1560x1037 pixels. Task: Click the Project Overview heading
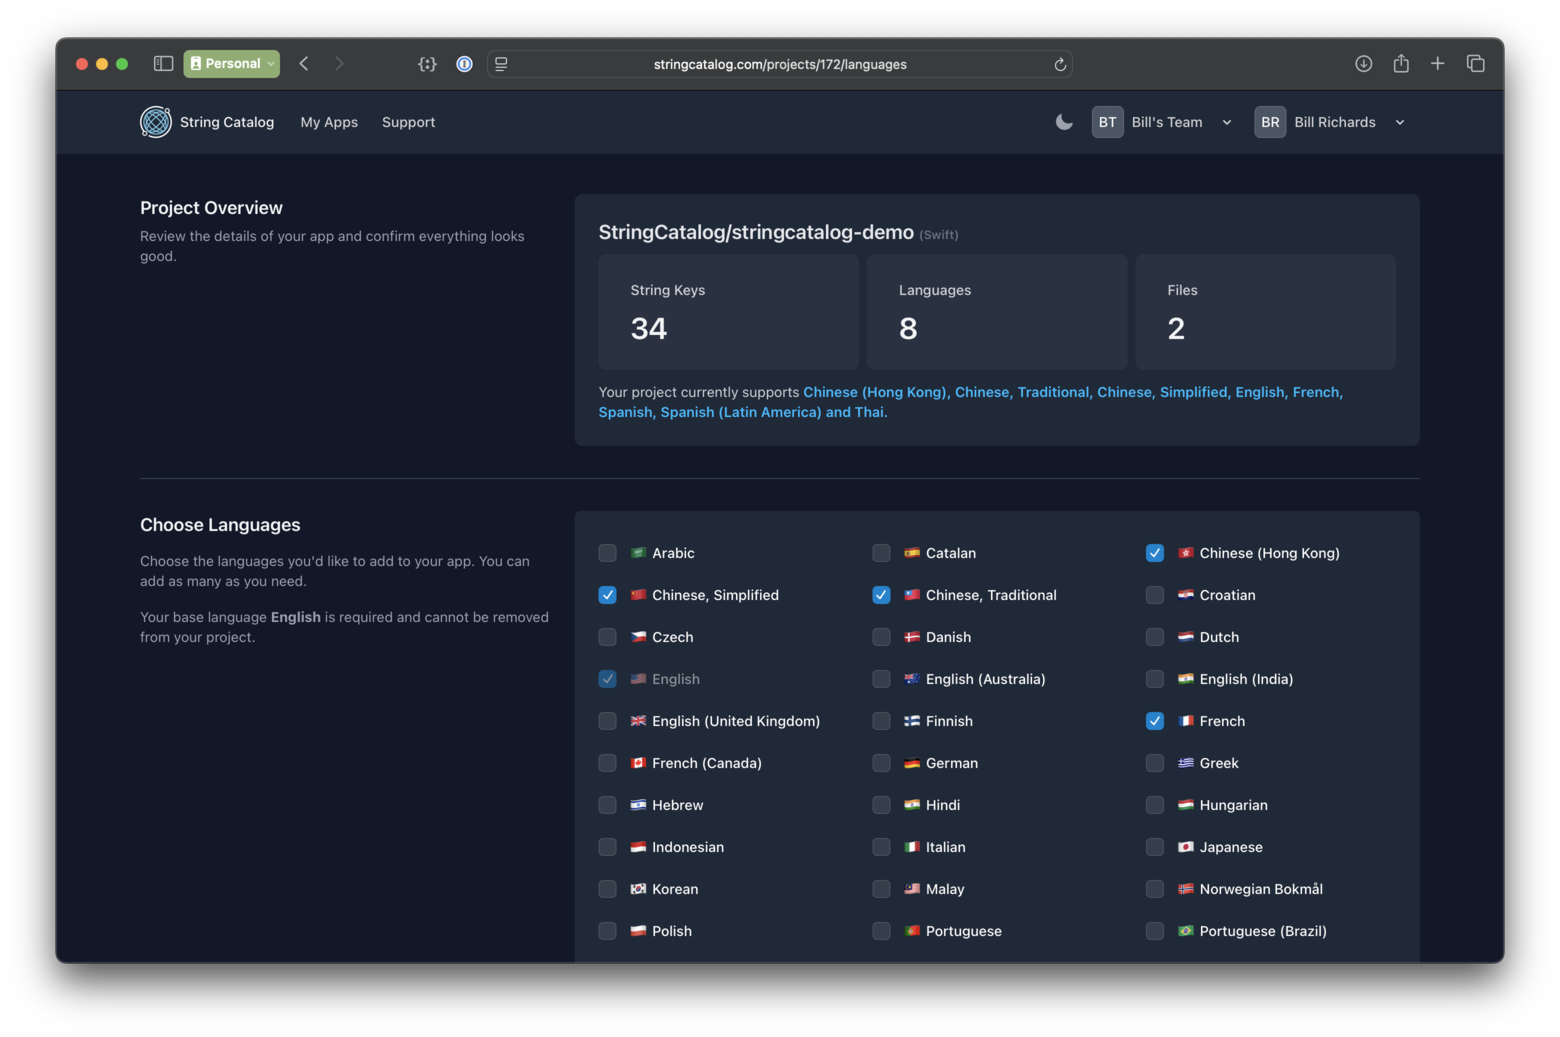pos(211,208)
